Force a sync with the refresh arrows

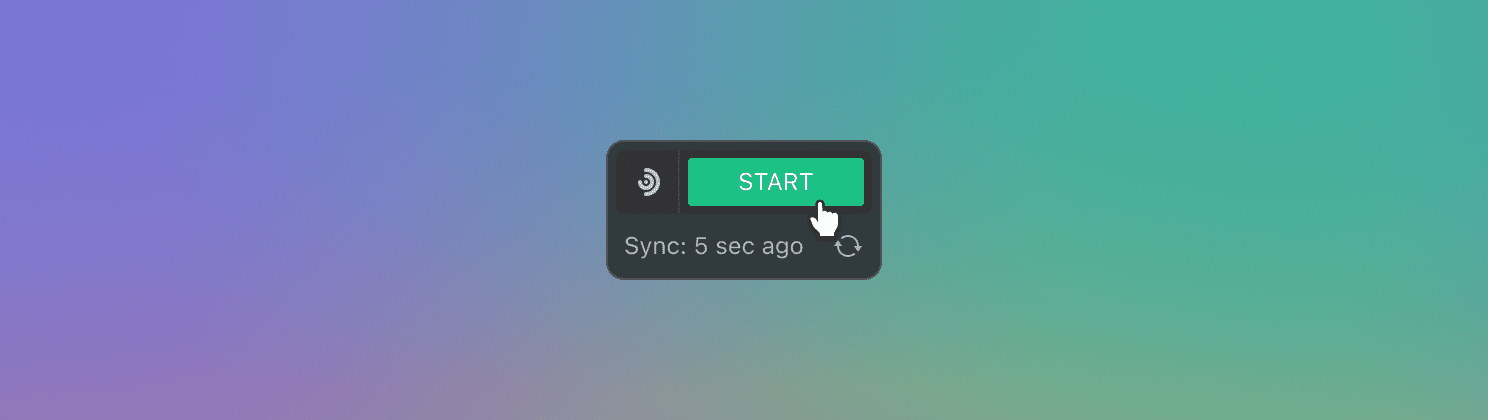tap(848, 246)
